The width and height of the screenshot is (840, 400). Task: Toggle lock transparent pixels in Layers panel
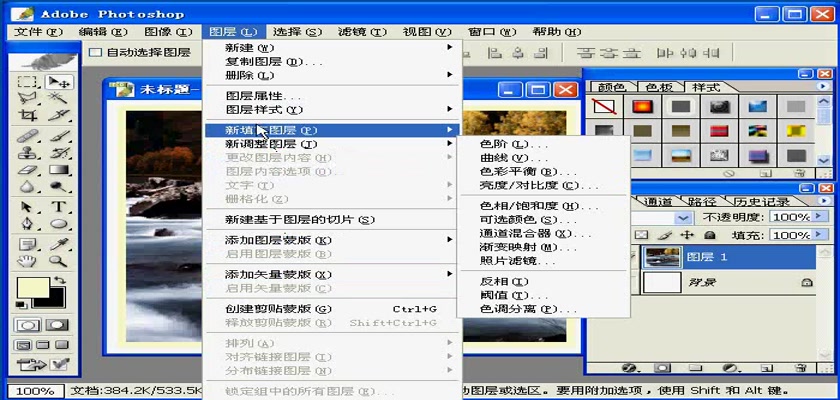[x=641, y=235]
